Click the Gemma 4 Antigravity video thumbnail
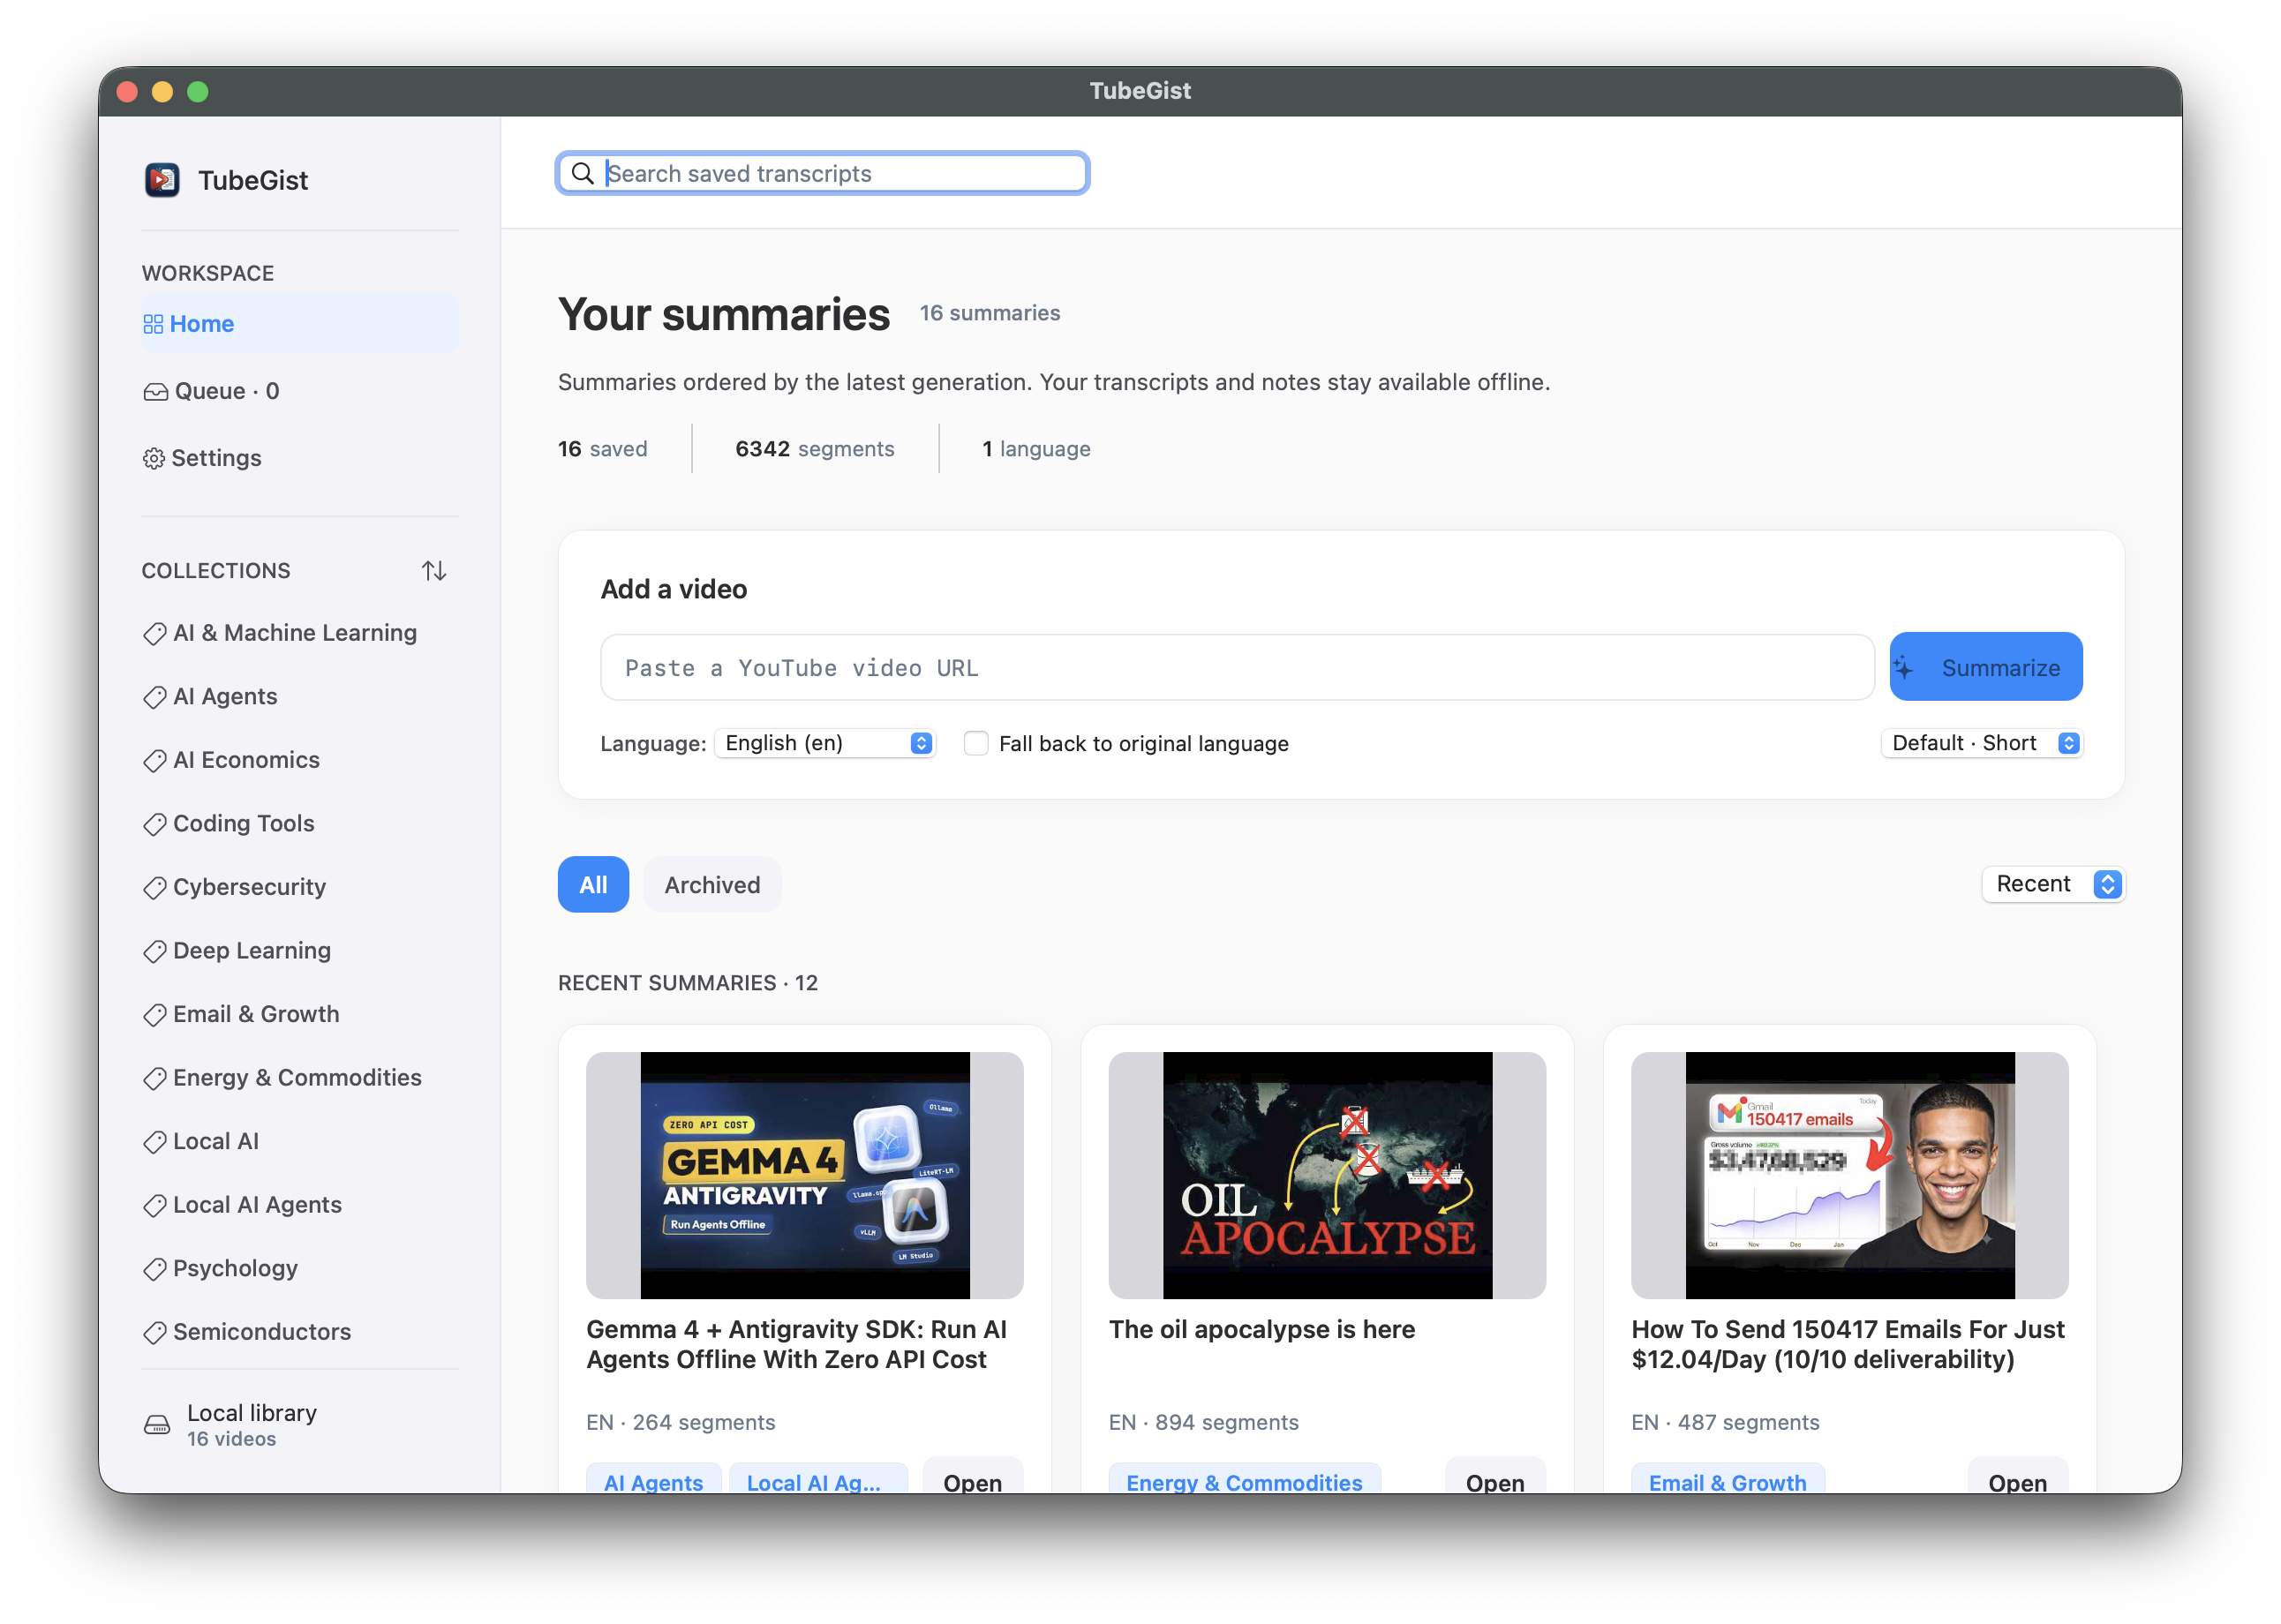Image resolution: width=2281 pixels, height=1624 pixels. pyautogui.click(x=805, y=1175)
